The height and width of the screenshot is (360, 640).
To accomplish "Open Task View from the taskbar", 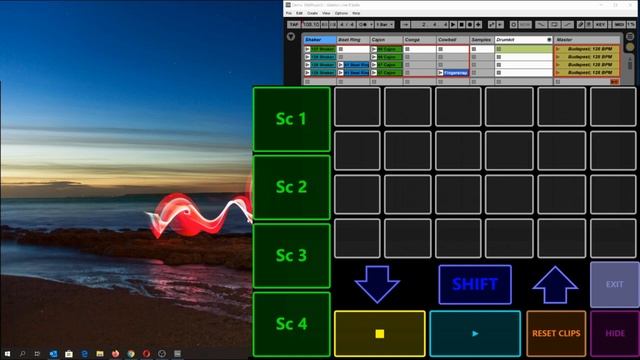I will [37, 353].
